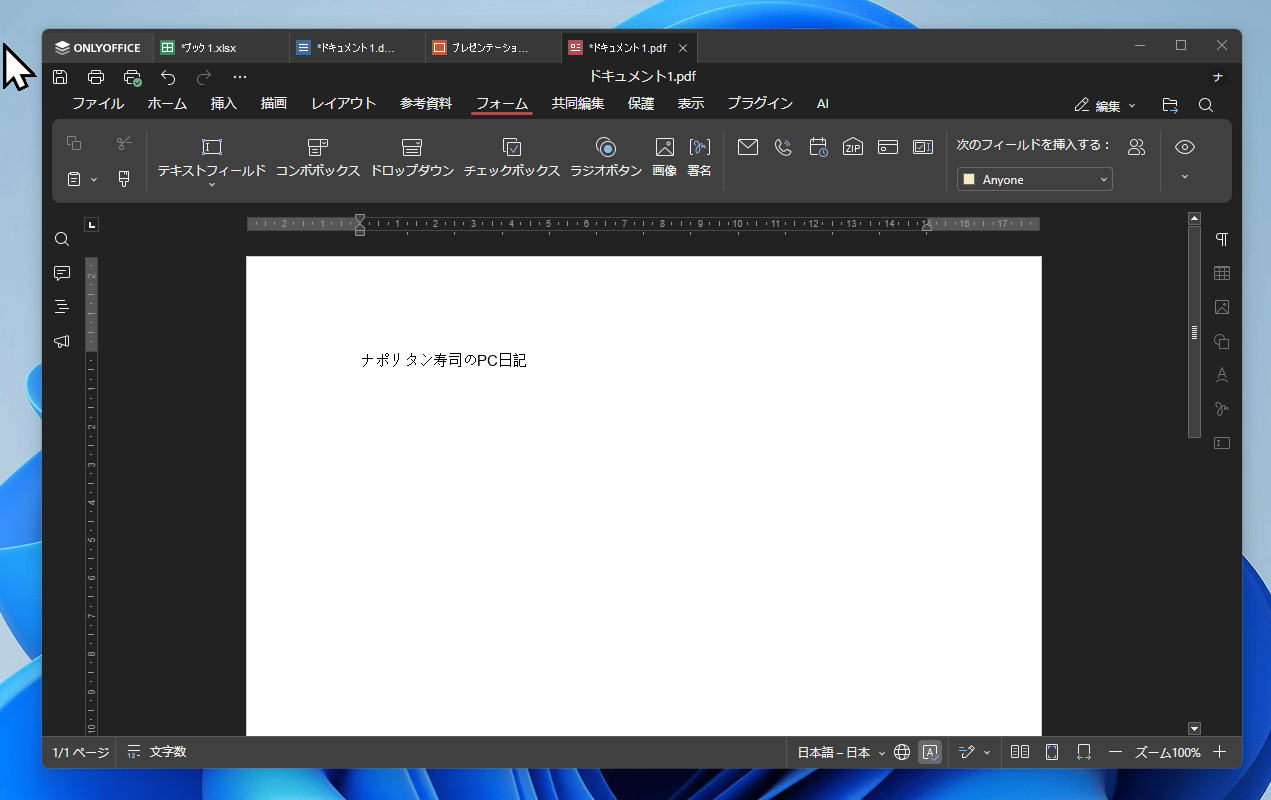Open the feedback megaphone icon
This screenshot has height=800, width=1271.
pyautogui.click(x=62, y=341)
